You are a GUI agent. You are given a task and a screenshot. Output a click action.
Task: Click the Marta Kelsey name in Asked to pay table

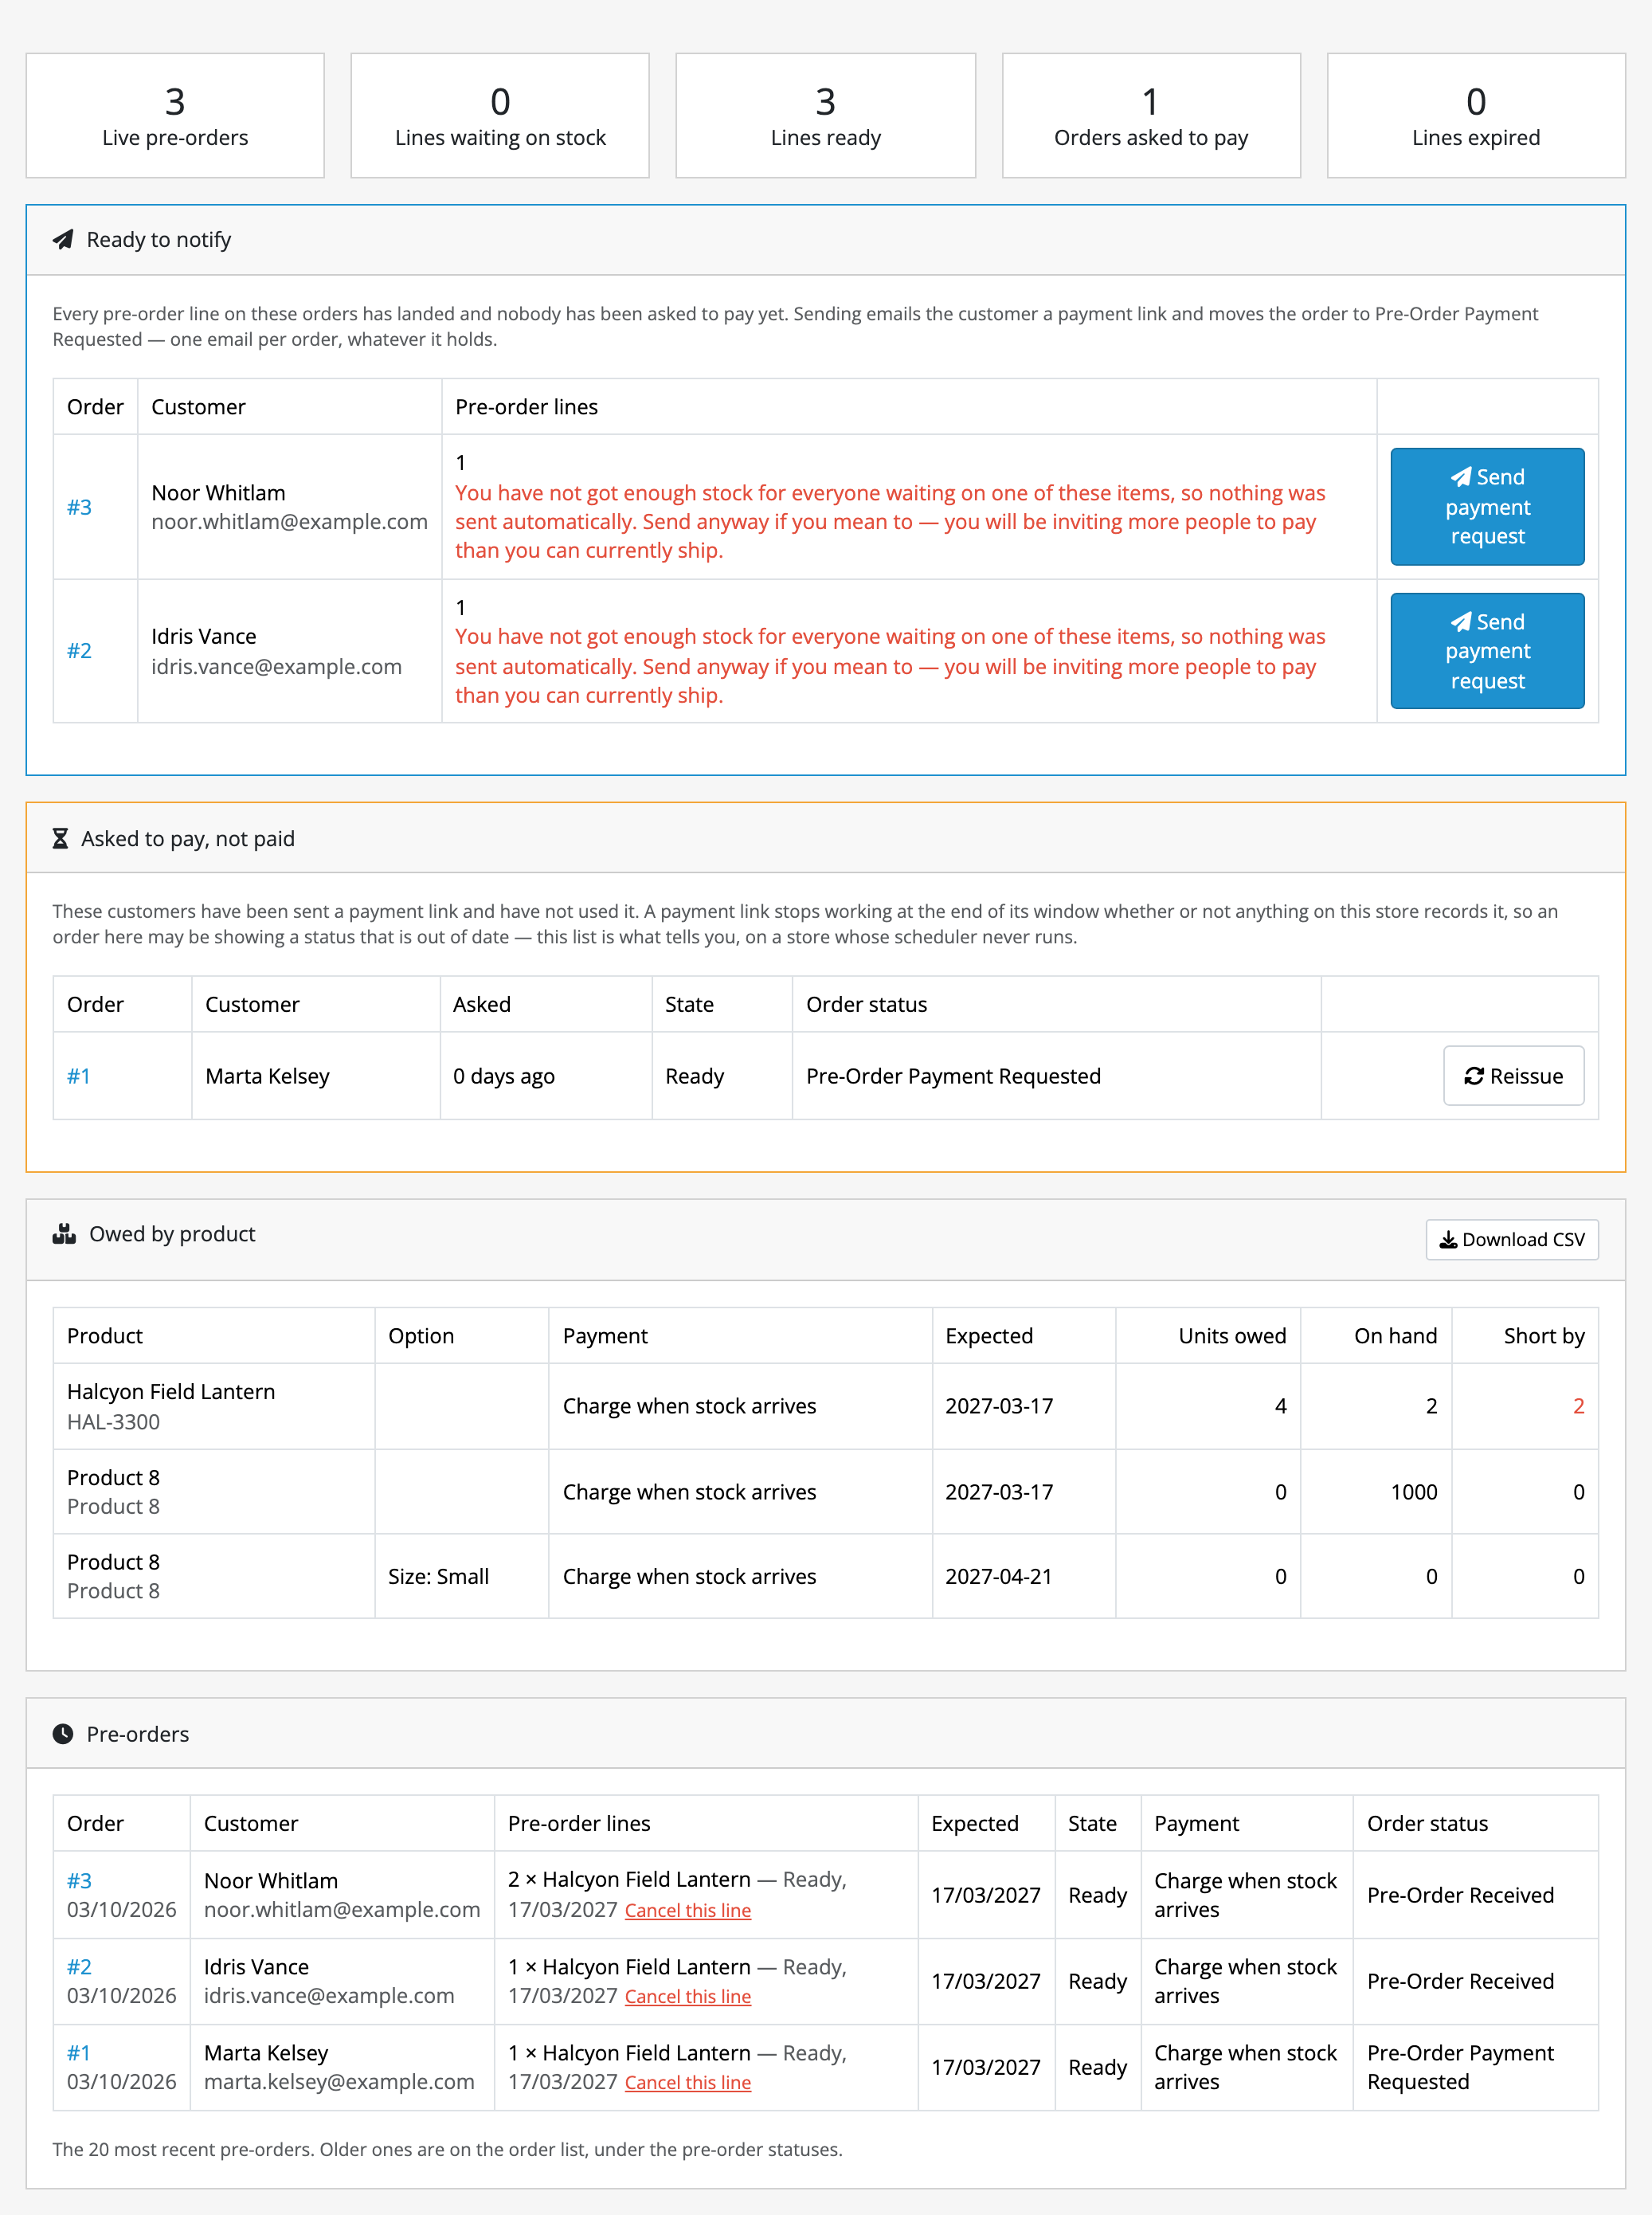267,1076
